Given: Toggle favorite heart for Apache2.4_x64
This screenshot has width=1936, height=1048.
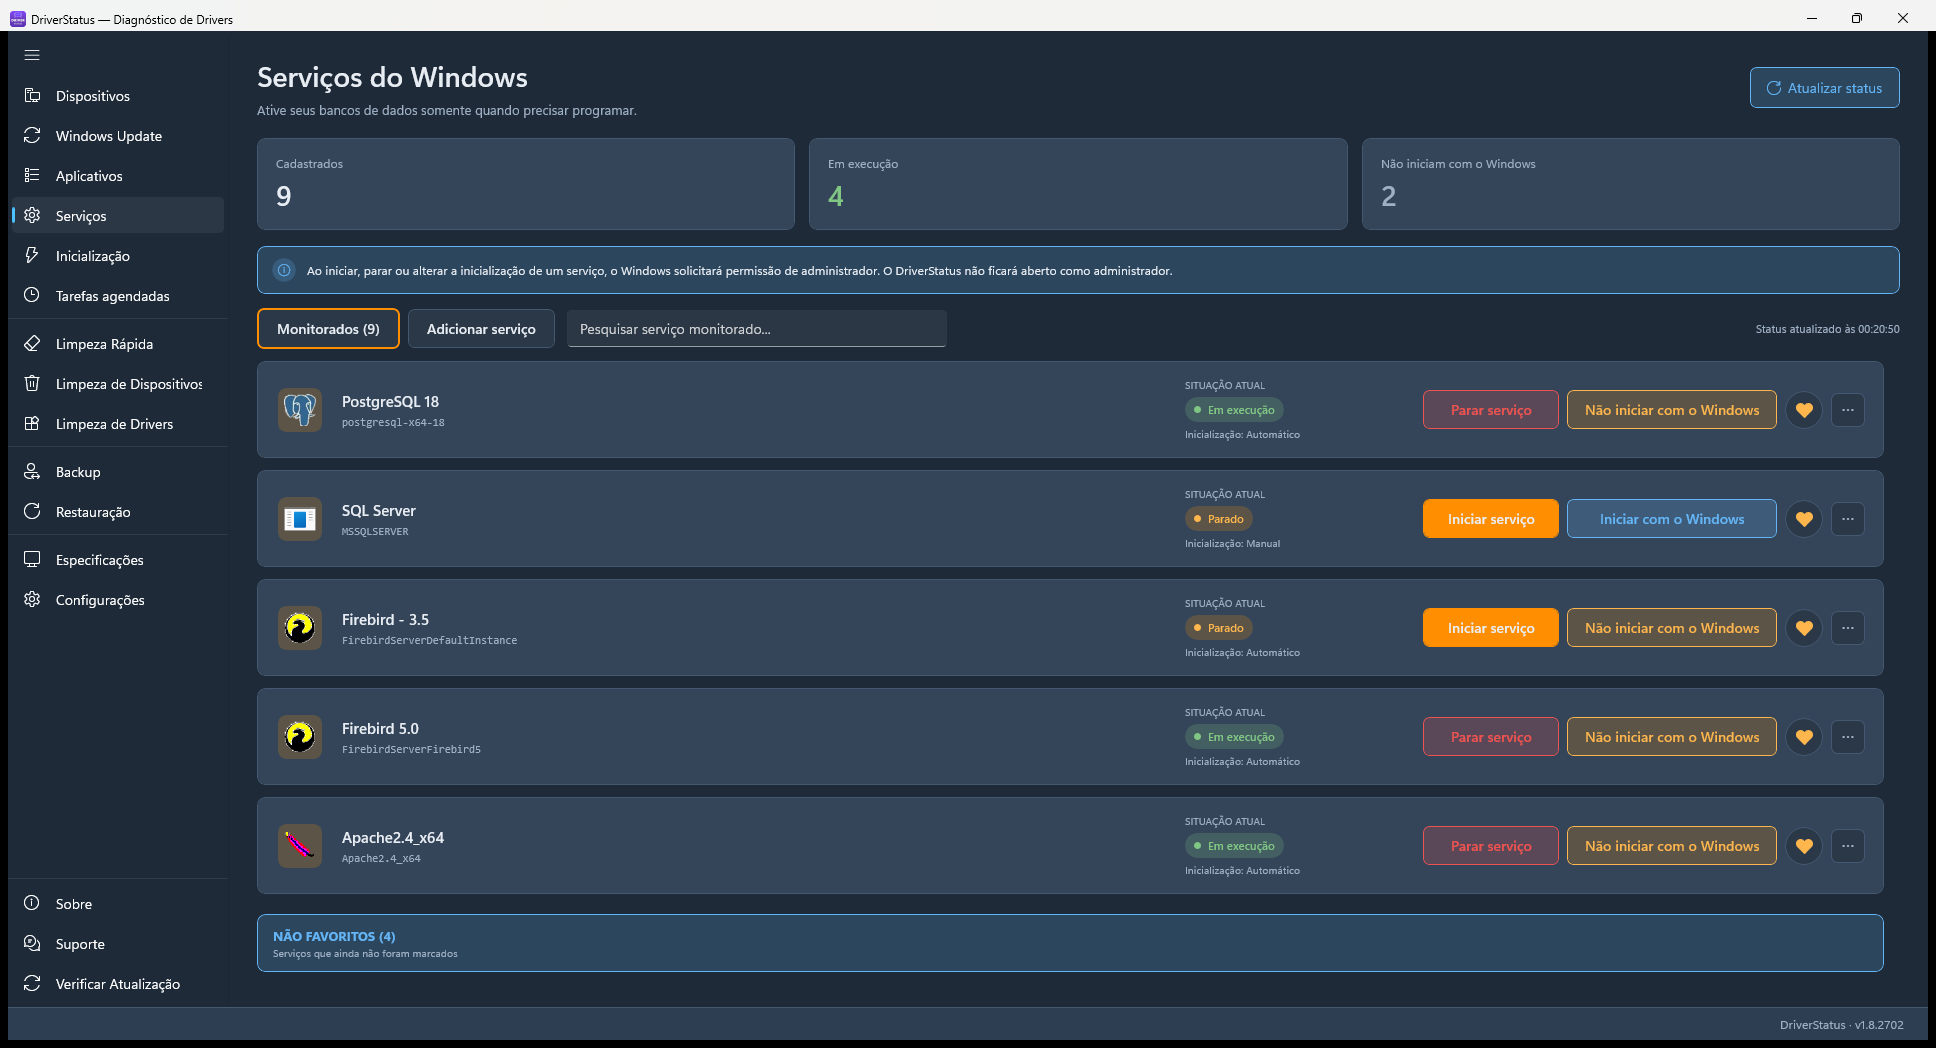Looking at the screenshot, I should pyautogui.click(x=1804, y=846).
